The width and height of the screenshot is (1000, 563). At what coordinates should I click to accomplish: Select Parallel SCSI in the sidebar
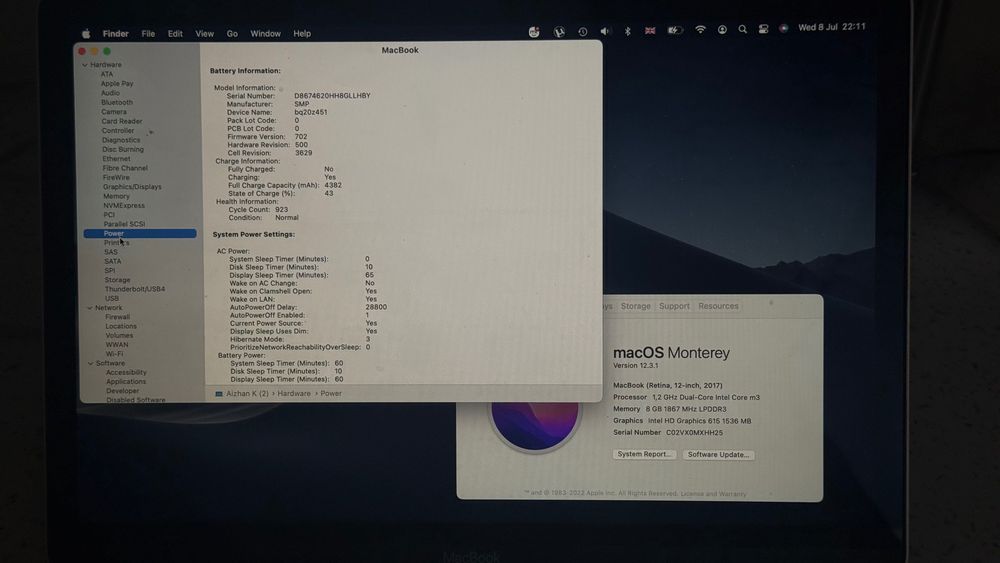pyautogui.click(x=124, y=224)
